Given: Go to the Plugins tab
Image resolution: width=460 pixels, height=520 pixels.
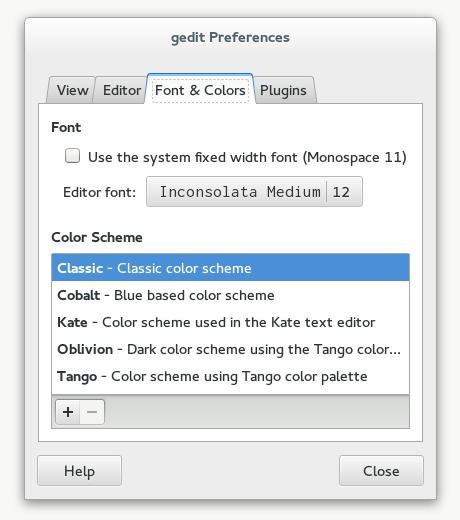Looking at the screenshot, I should coord(283,90).
